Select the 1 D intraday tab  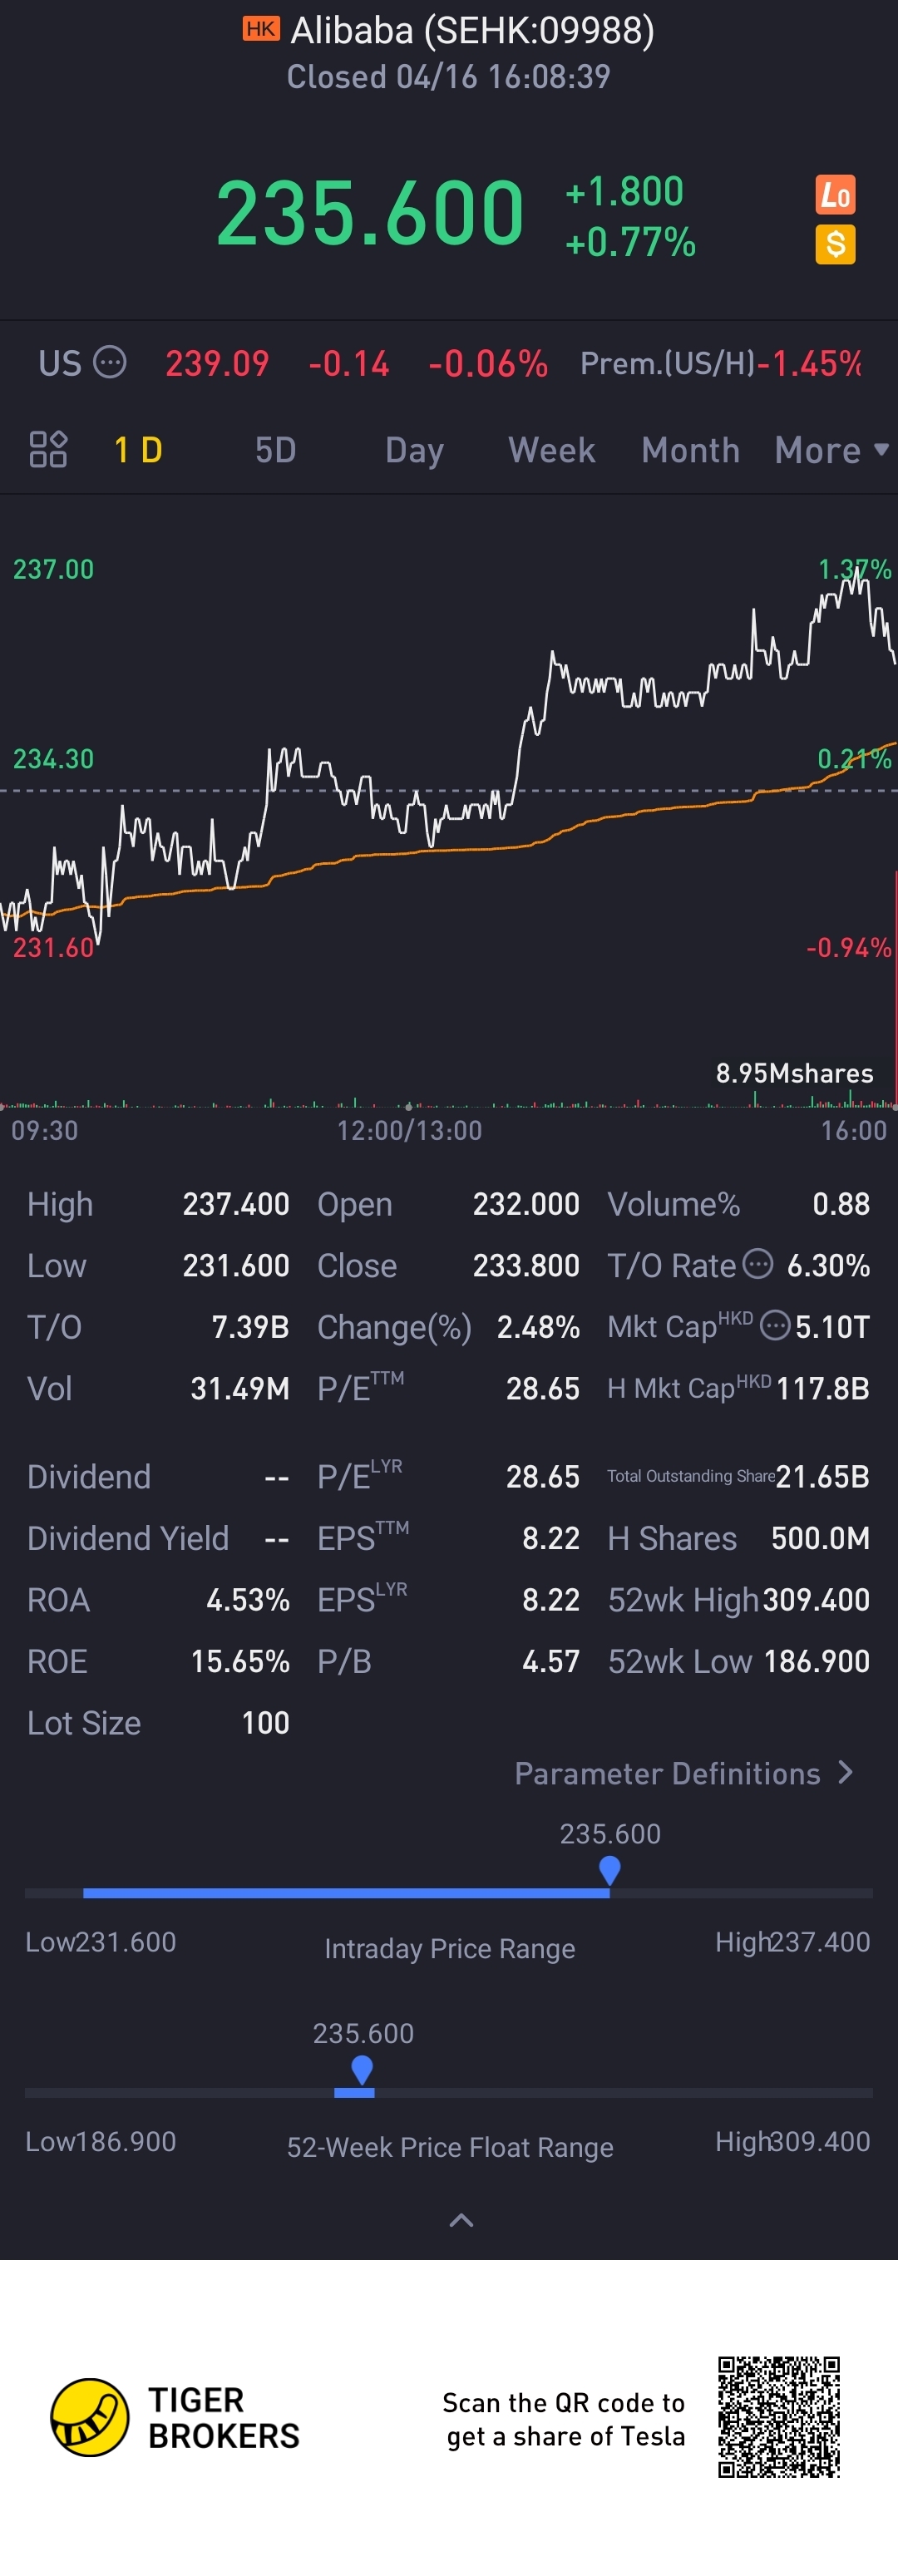click(138, 450)
